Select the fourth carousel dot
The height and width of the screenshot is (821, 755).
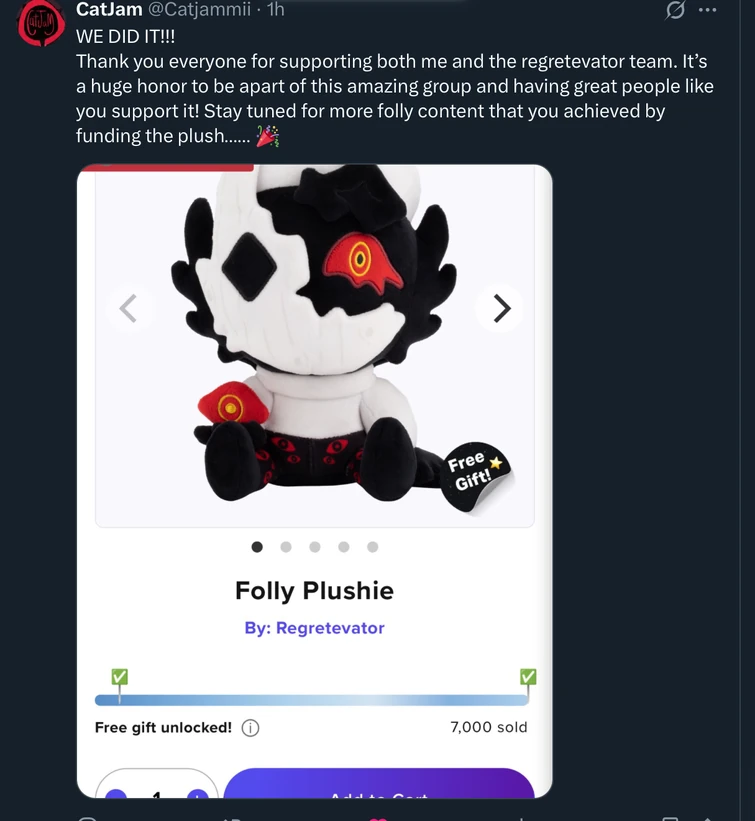[x=344, y=547]
